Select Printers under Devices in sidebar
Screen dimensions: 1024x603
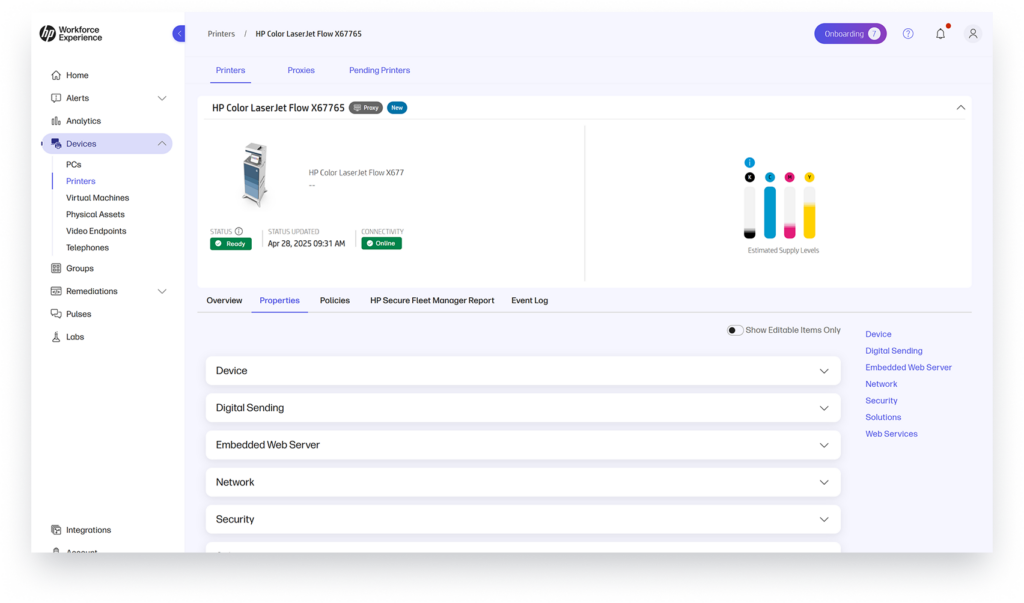[80, 181]
